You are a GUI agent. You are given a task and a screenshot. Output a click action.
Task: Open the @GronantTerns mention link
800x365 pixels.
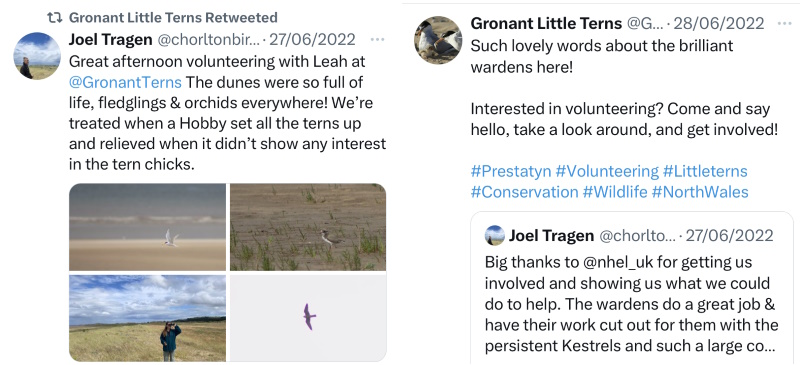[125, 82]
